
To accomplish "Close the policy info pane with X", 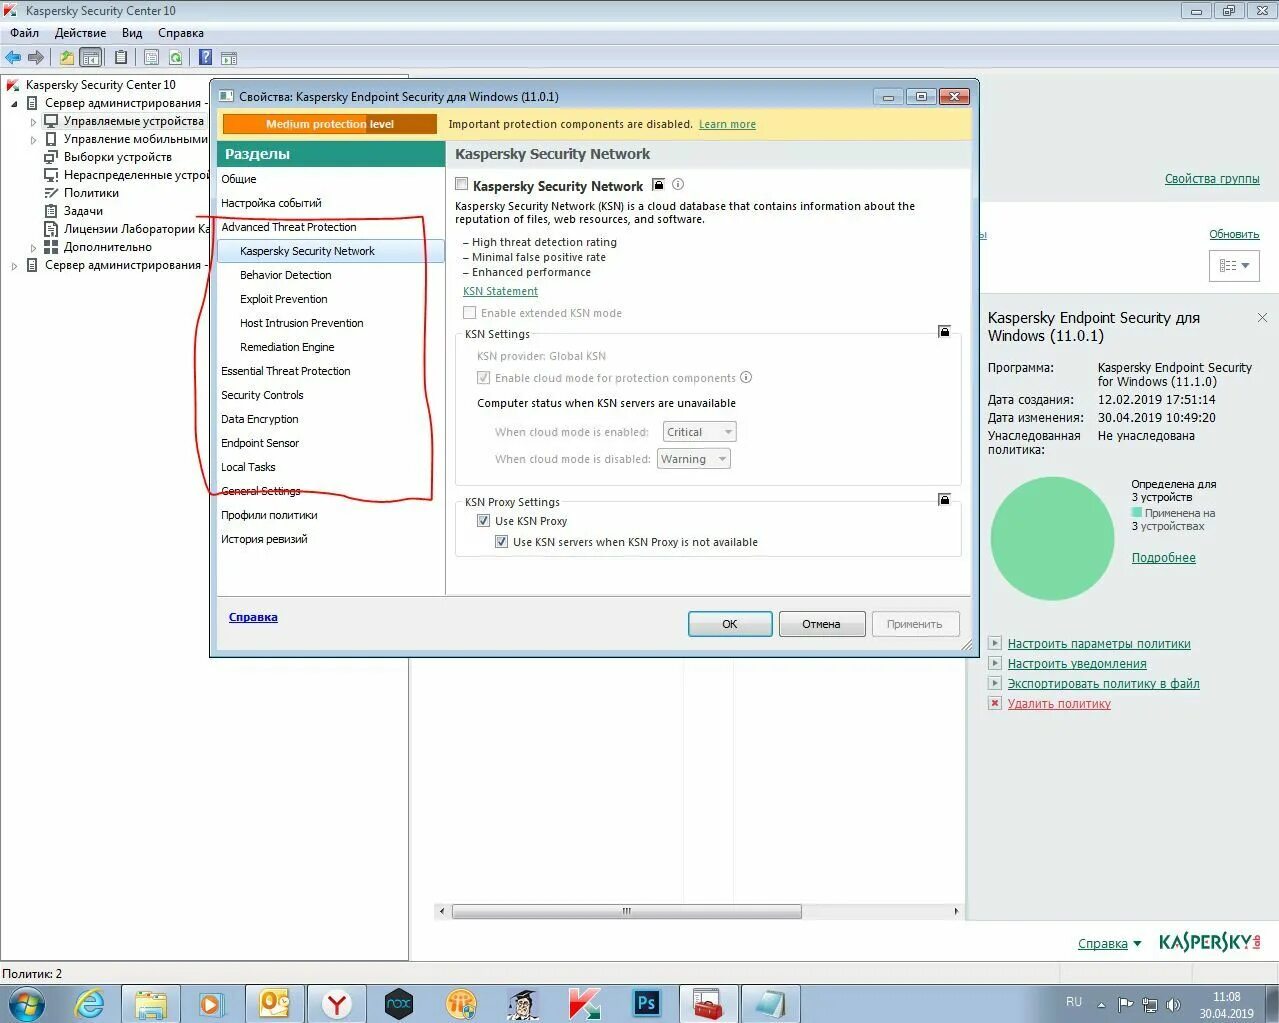I will [x=1262, y=318].
